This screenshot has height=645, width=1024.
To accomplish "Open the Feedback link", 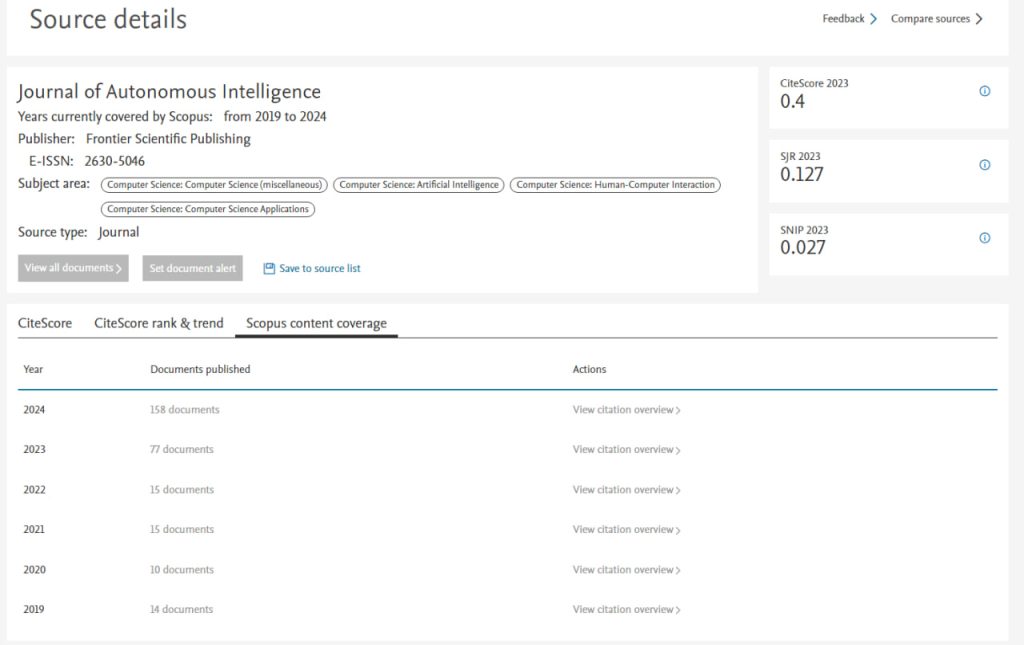I will click(849, 19).
